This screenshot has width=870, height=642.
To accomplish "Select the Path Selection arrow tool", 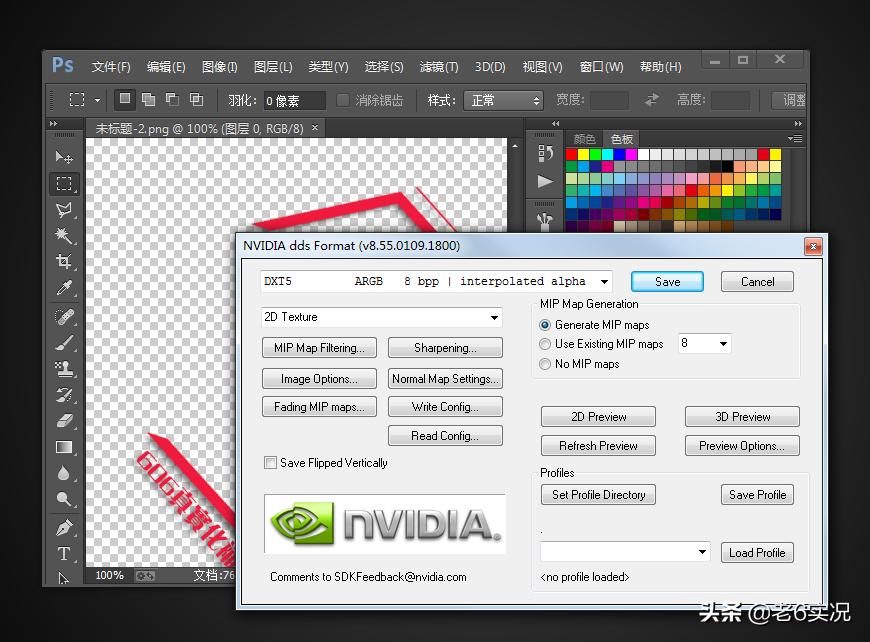I will 64,578.
